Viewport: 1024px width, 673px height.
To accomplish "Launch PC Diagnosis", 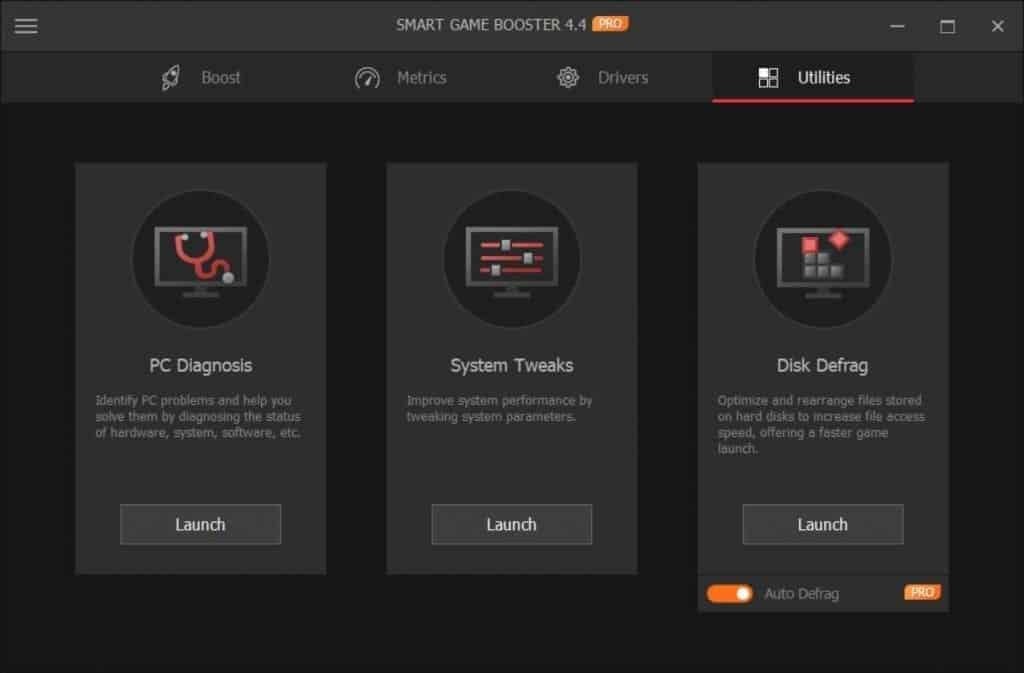I will click(x=200, y=524).
